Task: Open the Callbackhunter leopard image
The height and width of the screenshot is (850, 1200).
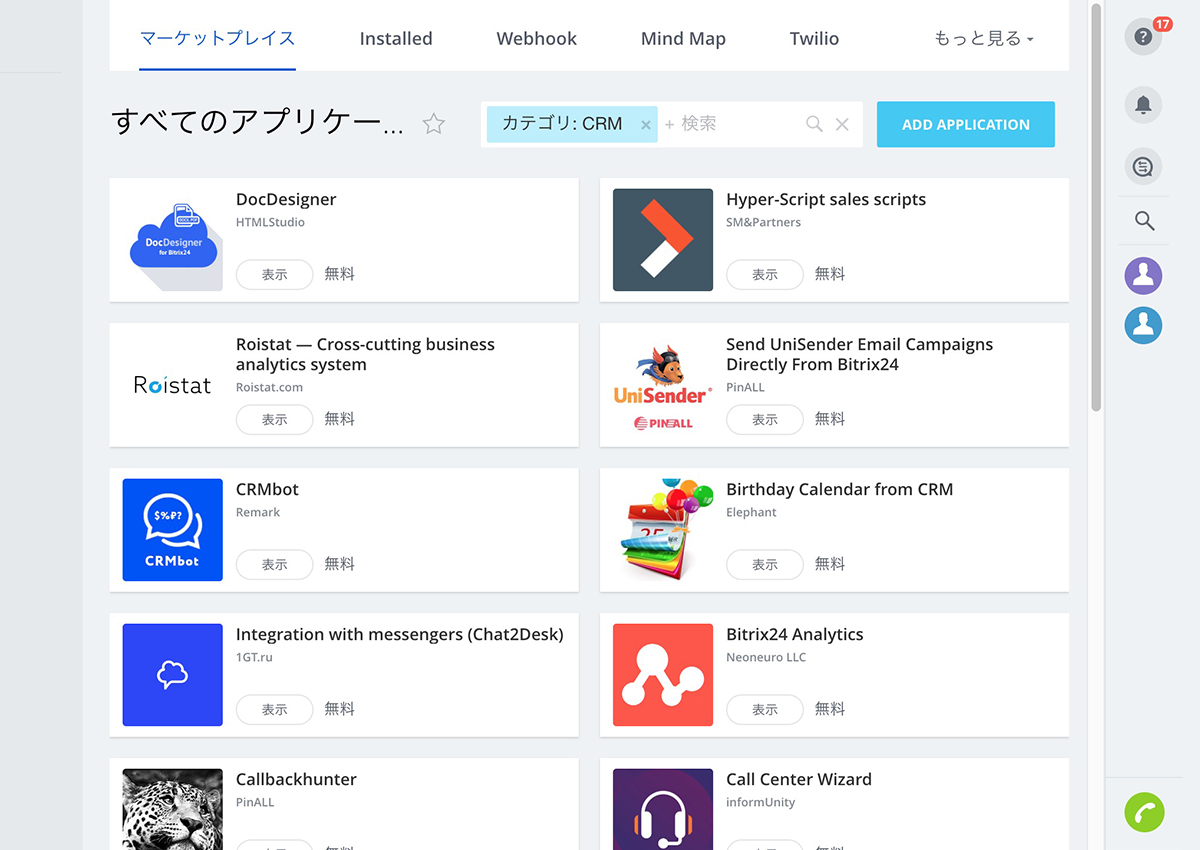Action: 173,809
